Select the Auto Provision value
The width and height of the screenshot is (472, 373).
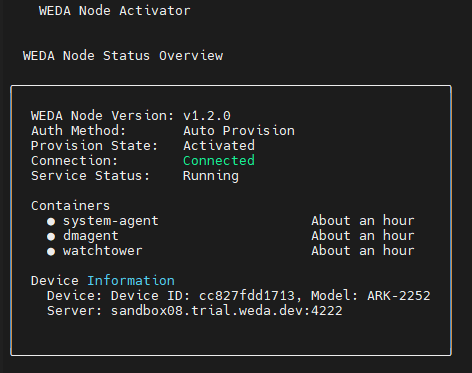point(239,131)
